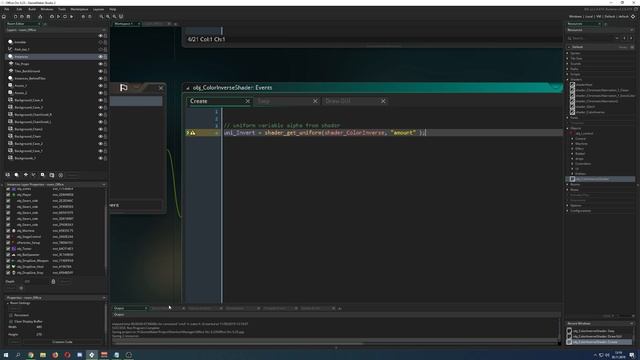Collapse the Room Settings section

(x=7, y=303)
